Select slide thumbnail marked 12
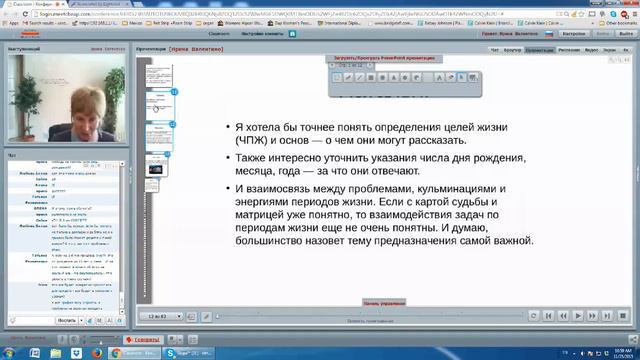This screenshot has height=360, width=640. (x=160, y=138)
